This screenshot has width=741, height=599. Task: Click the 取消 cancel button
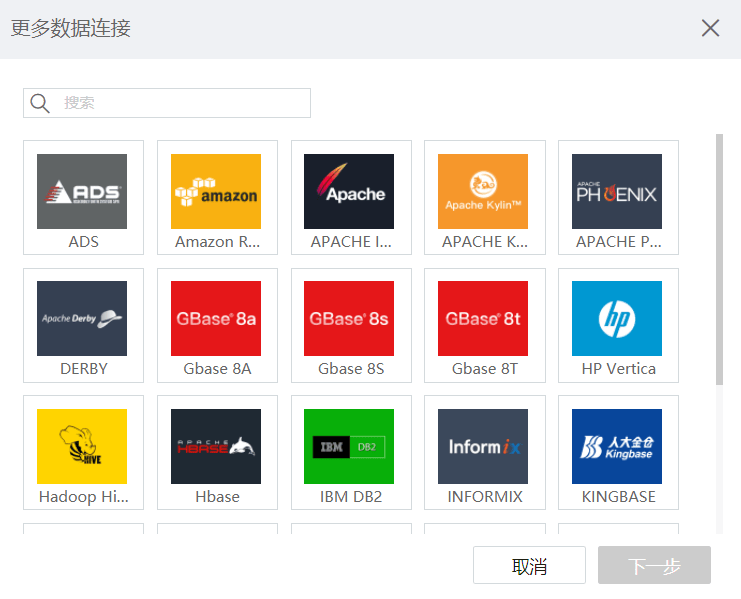click(x=529, y=565)
